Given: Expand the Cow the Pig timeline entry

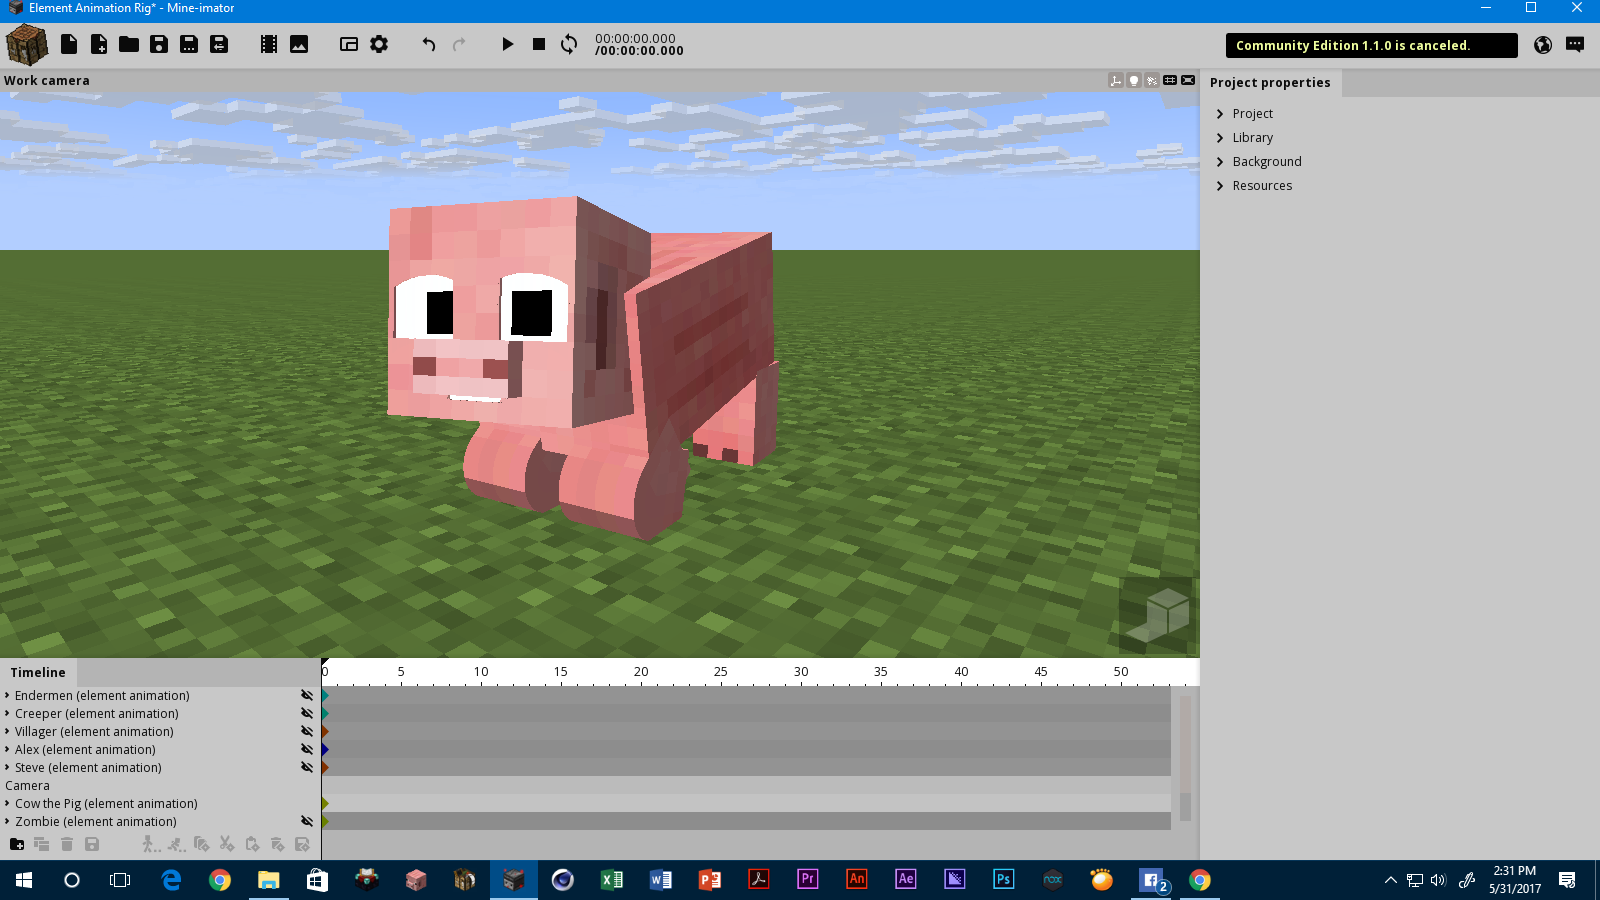Looking at the screenshot, I should (7, 804).
